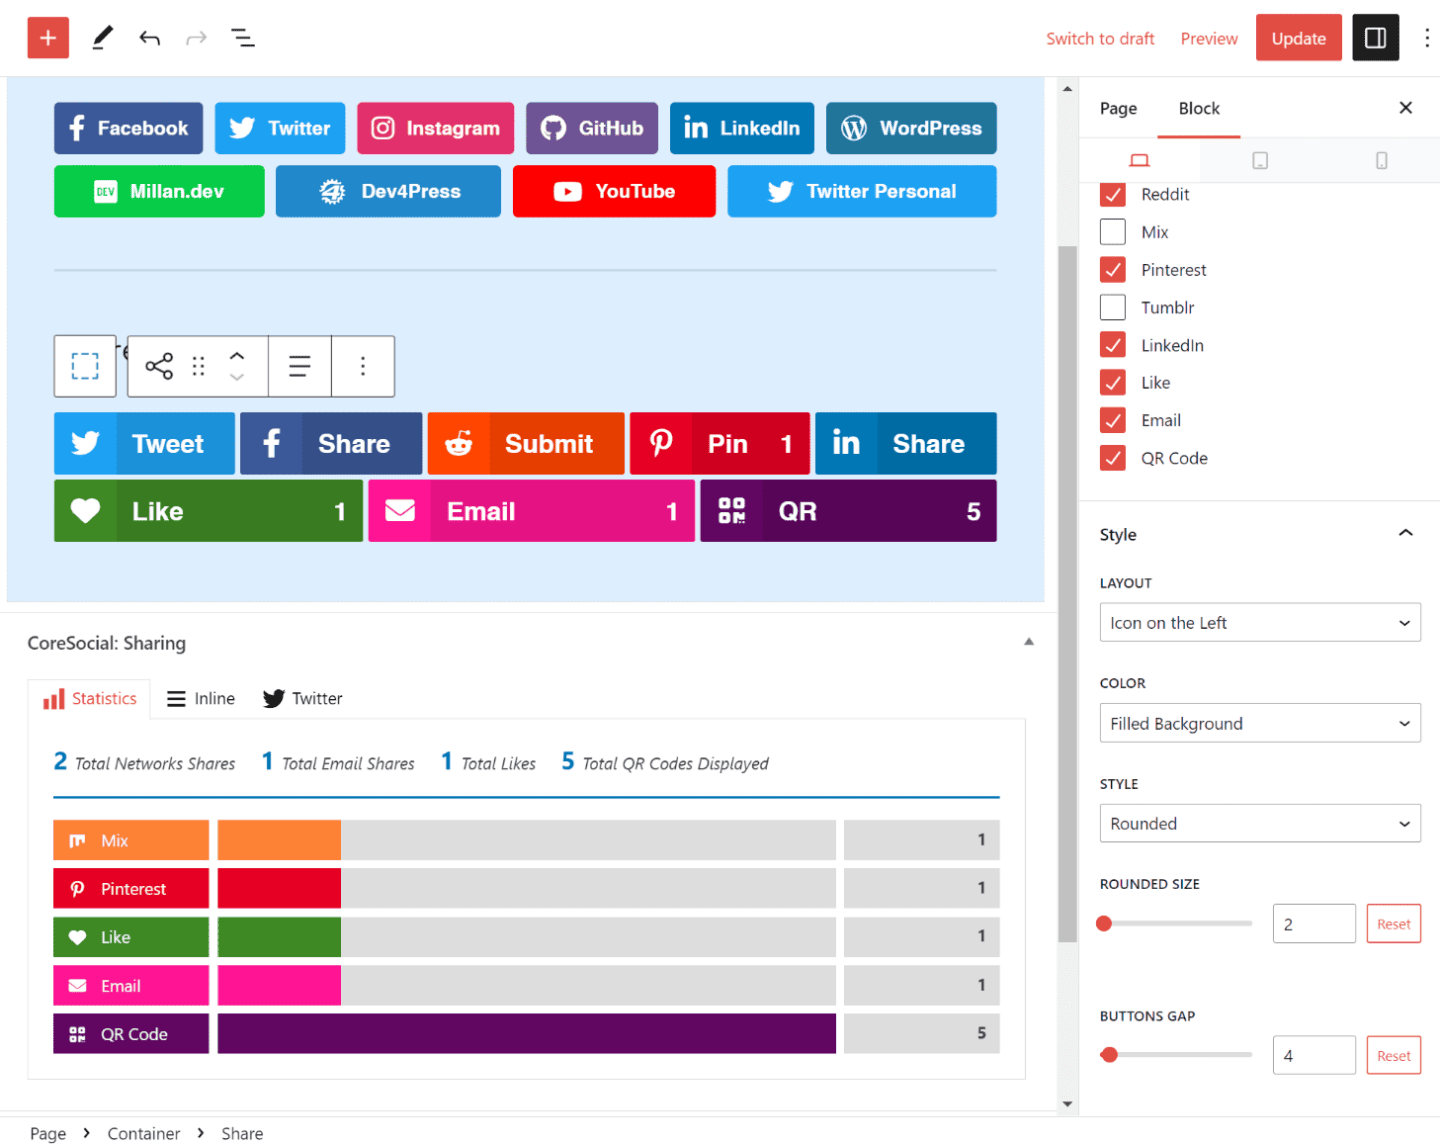
Task: Enable the Tumblr network checkbox
Action: coord(1113,307)
